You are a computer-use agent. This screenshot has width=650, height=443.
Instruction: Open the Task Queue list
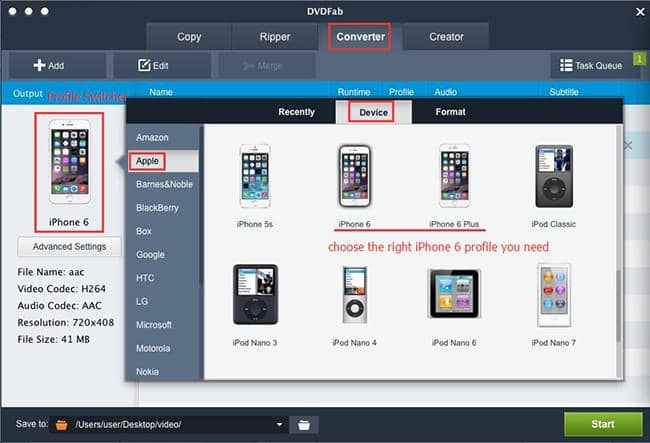(x=591, y=65)
